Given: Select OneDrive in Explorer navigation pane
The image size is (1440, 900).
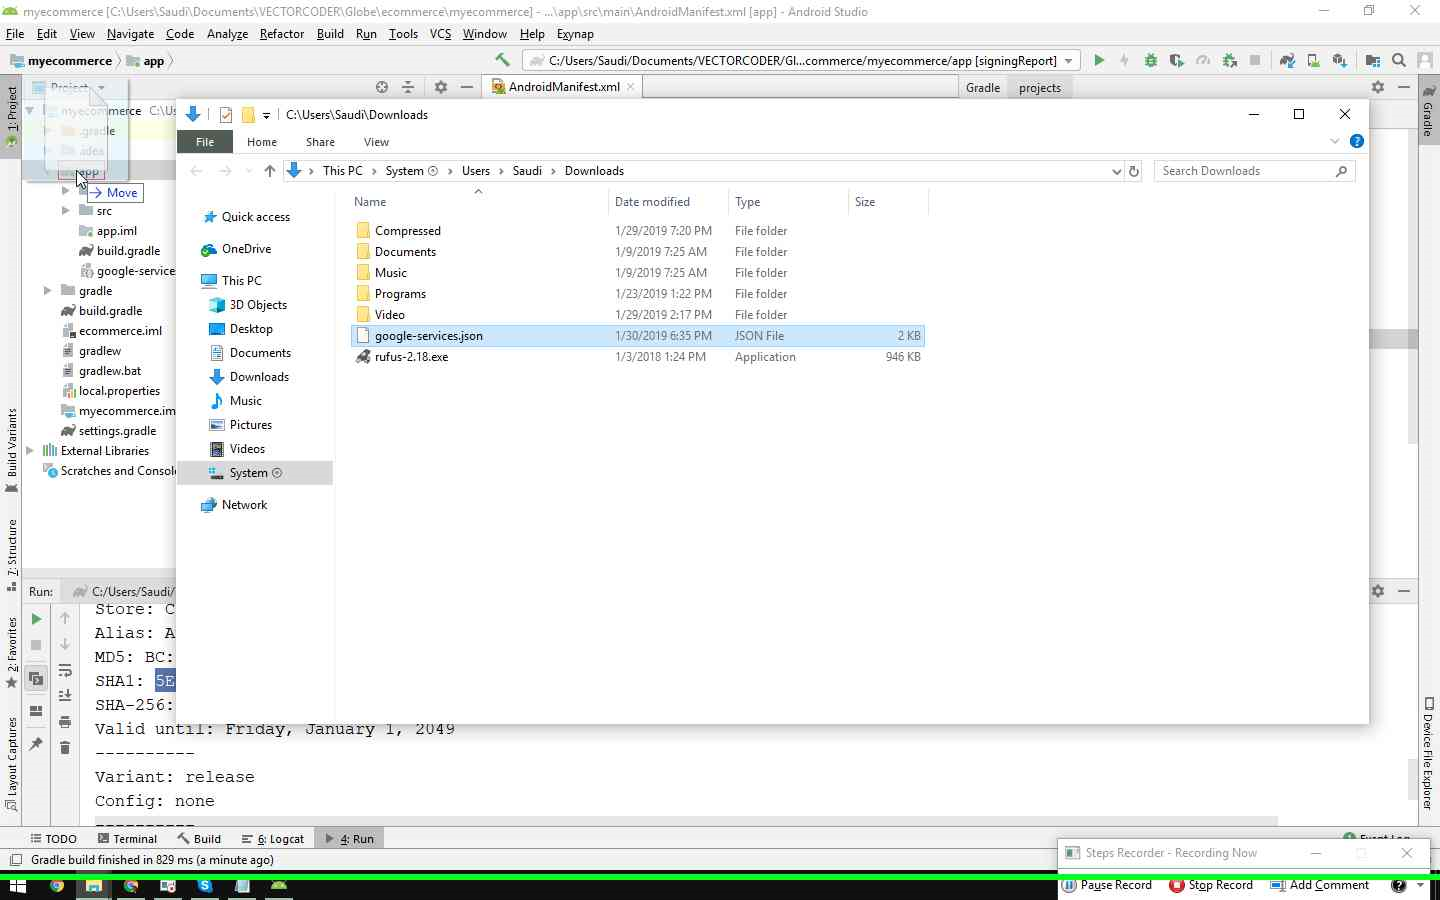Looking at the screenshot, I should [x=246, y=249].
